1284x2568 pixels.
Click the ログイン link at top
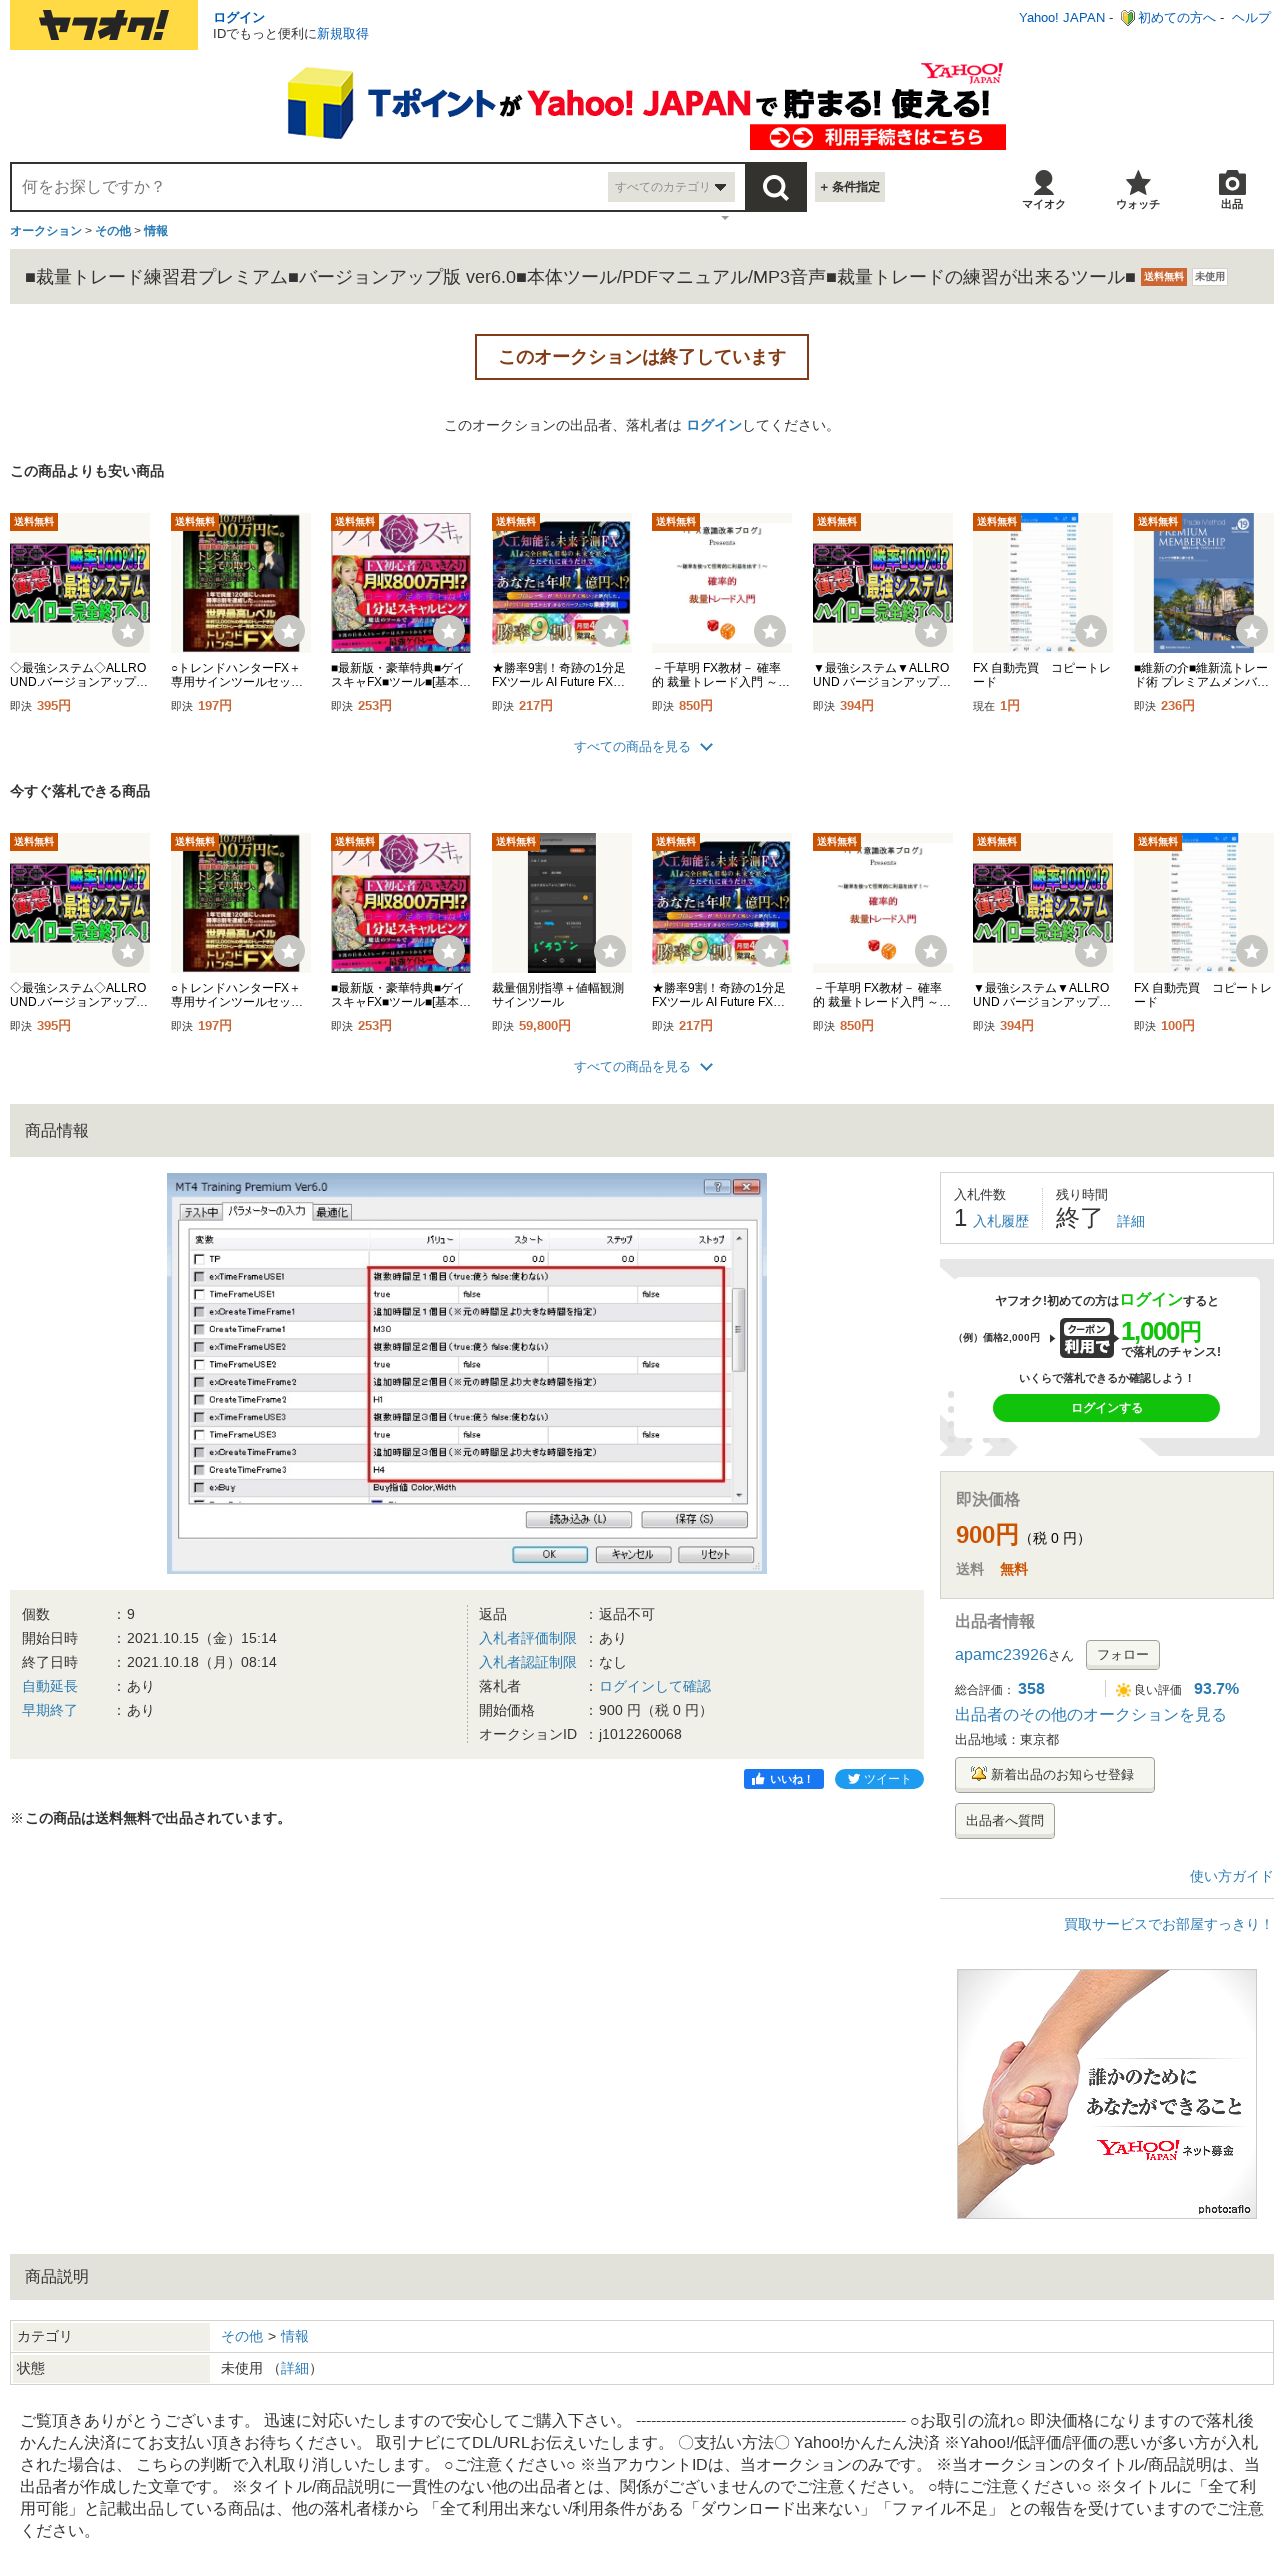(239, 18)
